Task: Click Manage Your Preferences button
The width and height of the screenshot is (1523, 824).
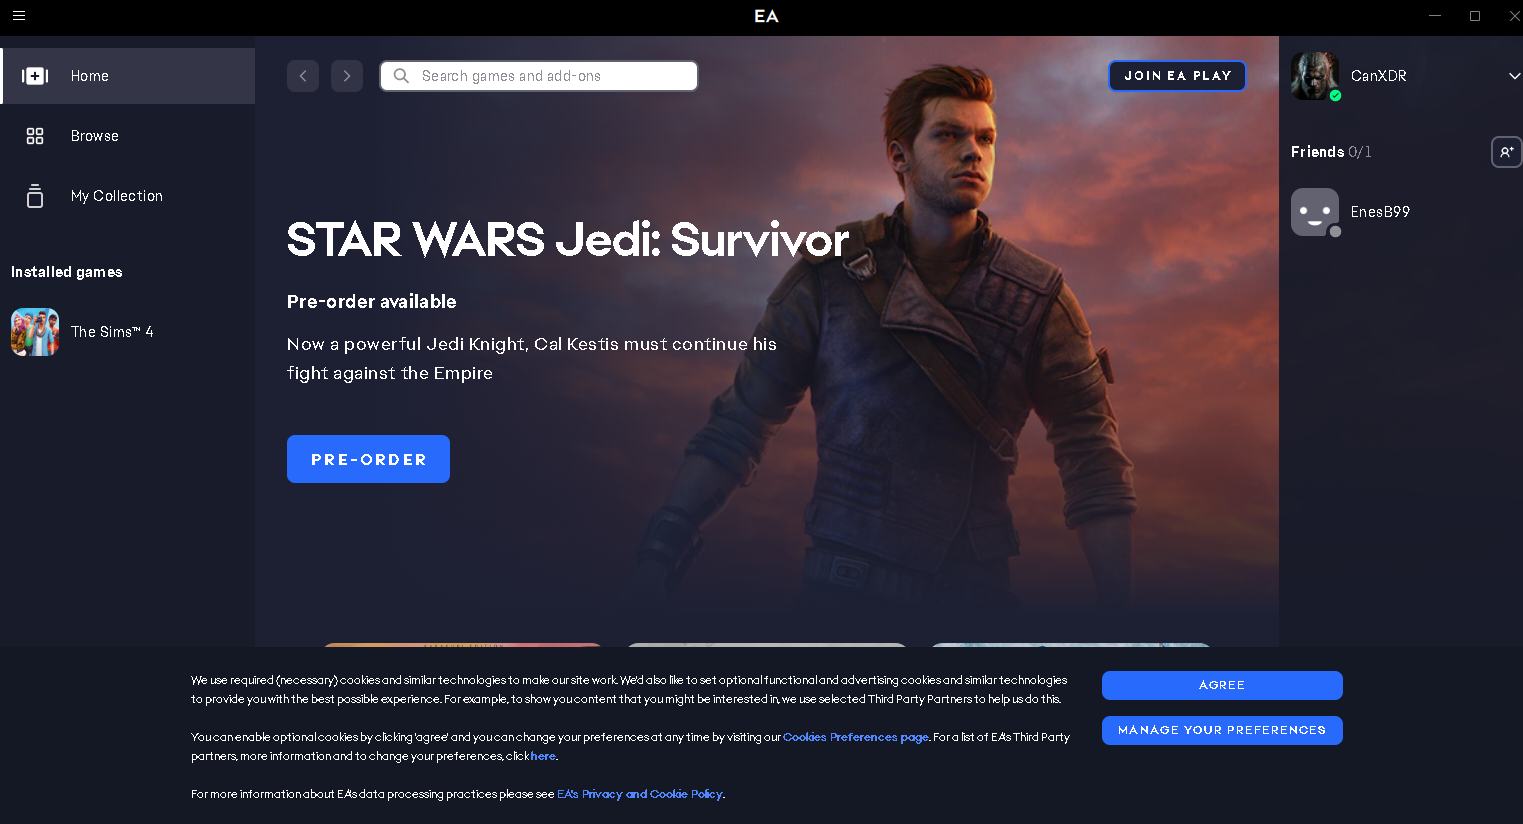Action: 1222,730
